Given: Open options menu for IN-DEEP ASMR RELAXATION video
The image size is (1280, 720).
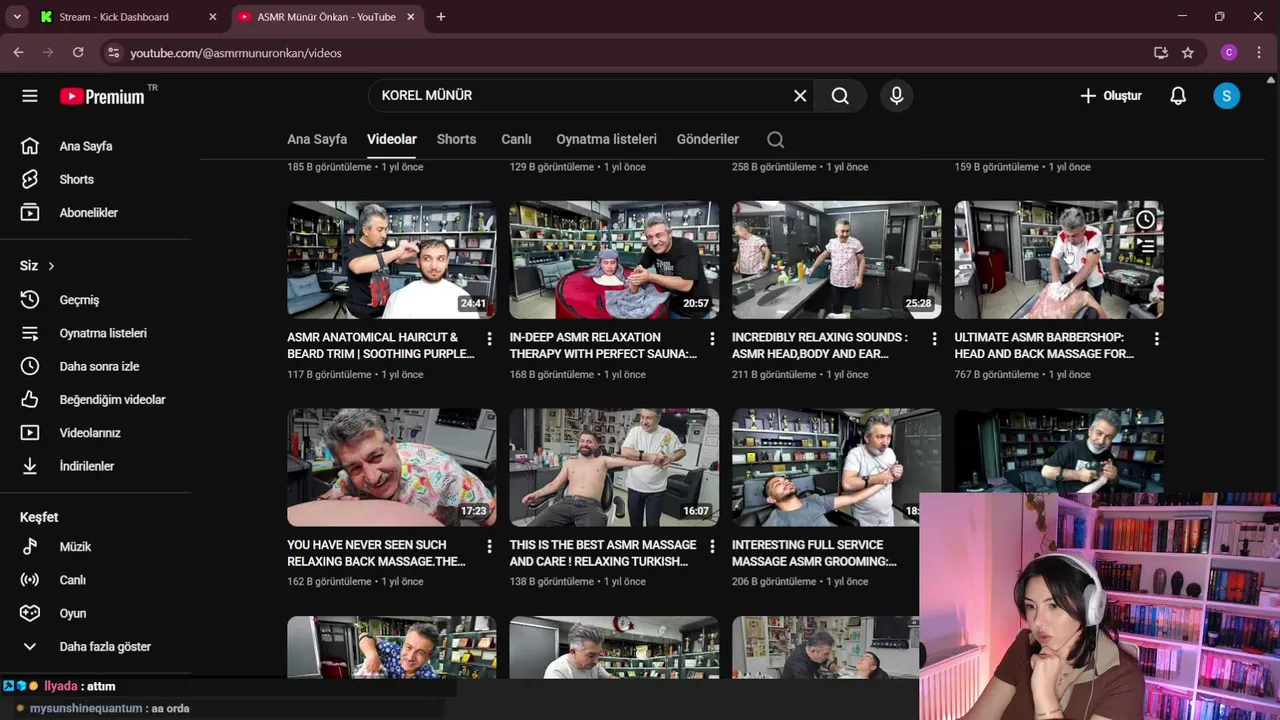Looking at the screenshot, I should coord(712,339).
